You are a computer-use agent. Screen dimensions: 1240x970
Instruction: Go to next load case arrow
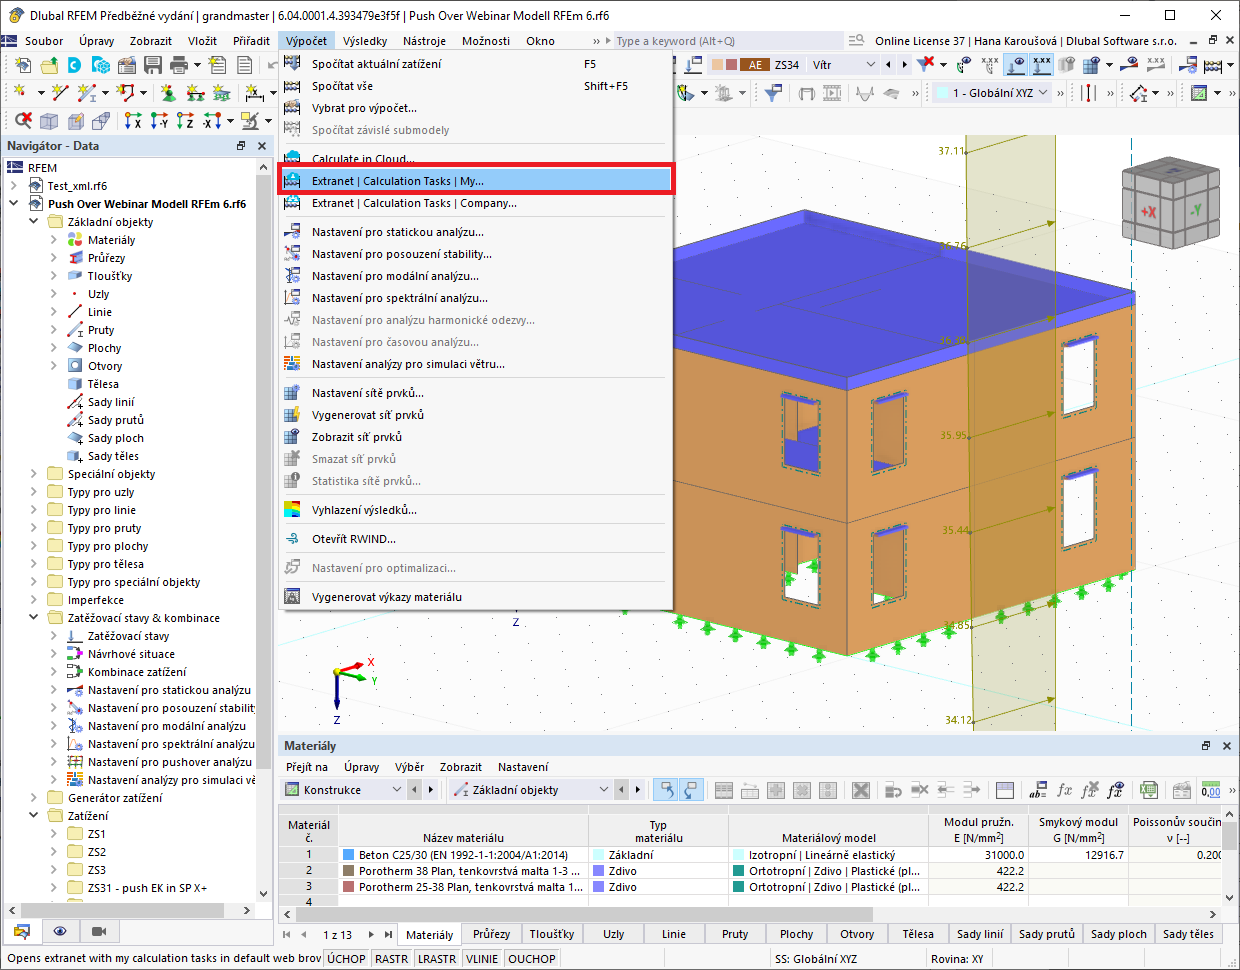[x=904, y=65]
